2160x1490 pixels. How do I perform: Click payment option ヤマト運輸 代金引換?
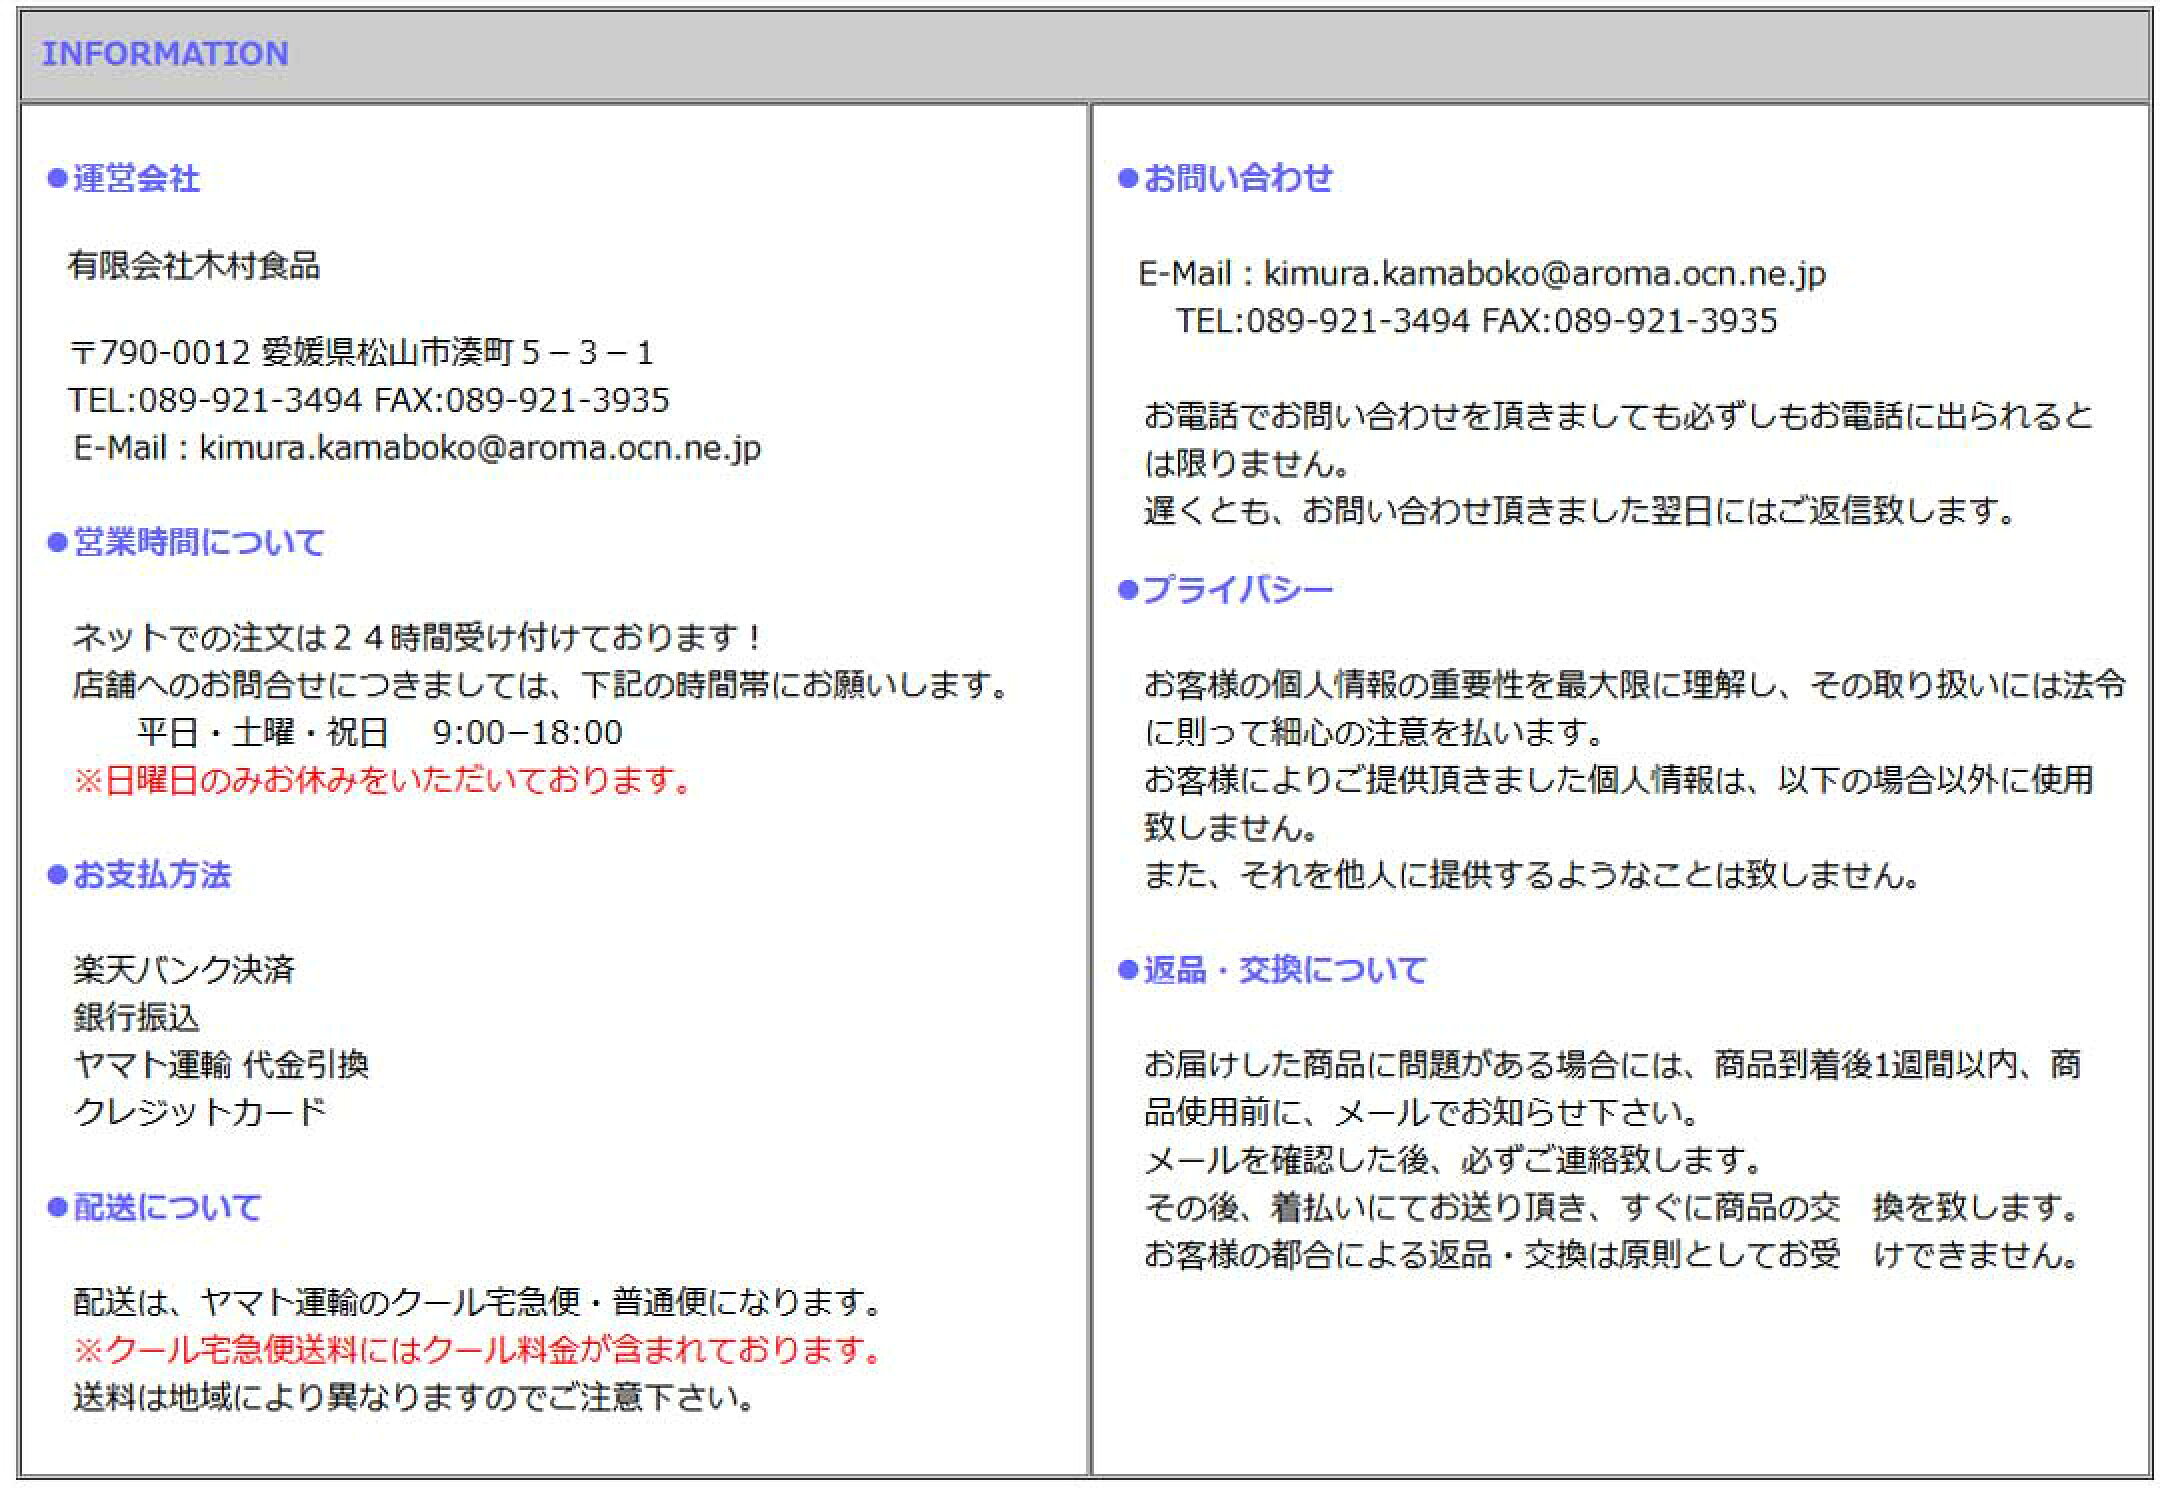point(221,1064)
